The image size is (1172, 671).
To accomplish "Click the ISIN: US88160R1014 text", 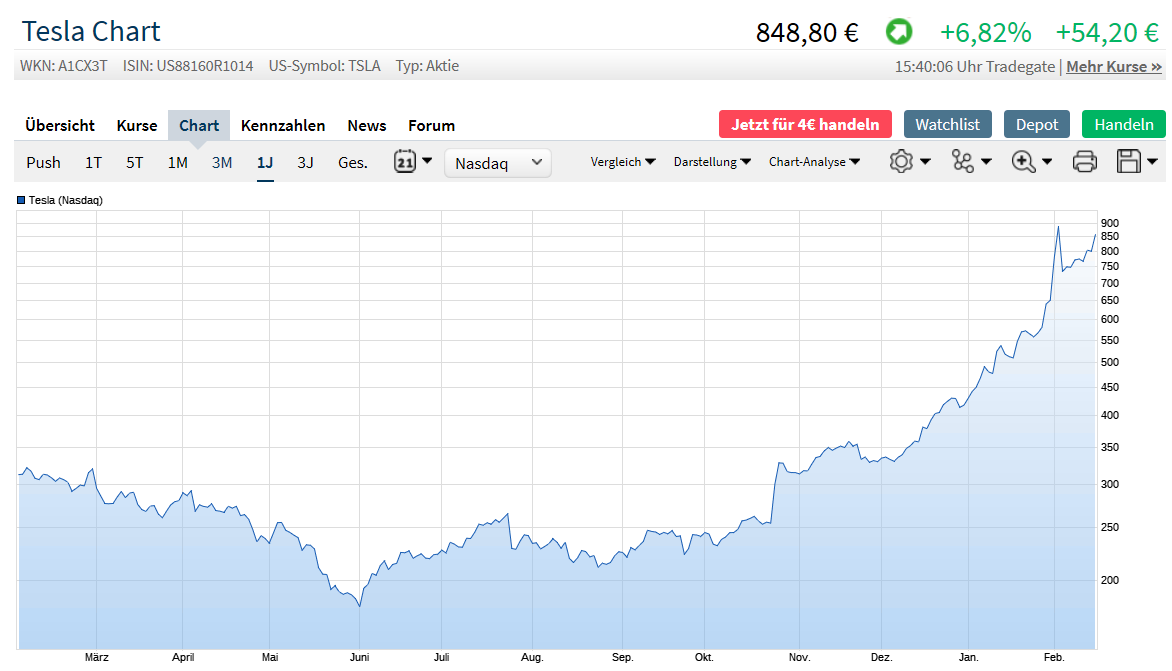I will [188, 66].
